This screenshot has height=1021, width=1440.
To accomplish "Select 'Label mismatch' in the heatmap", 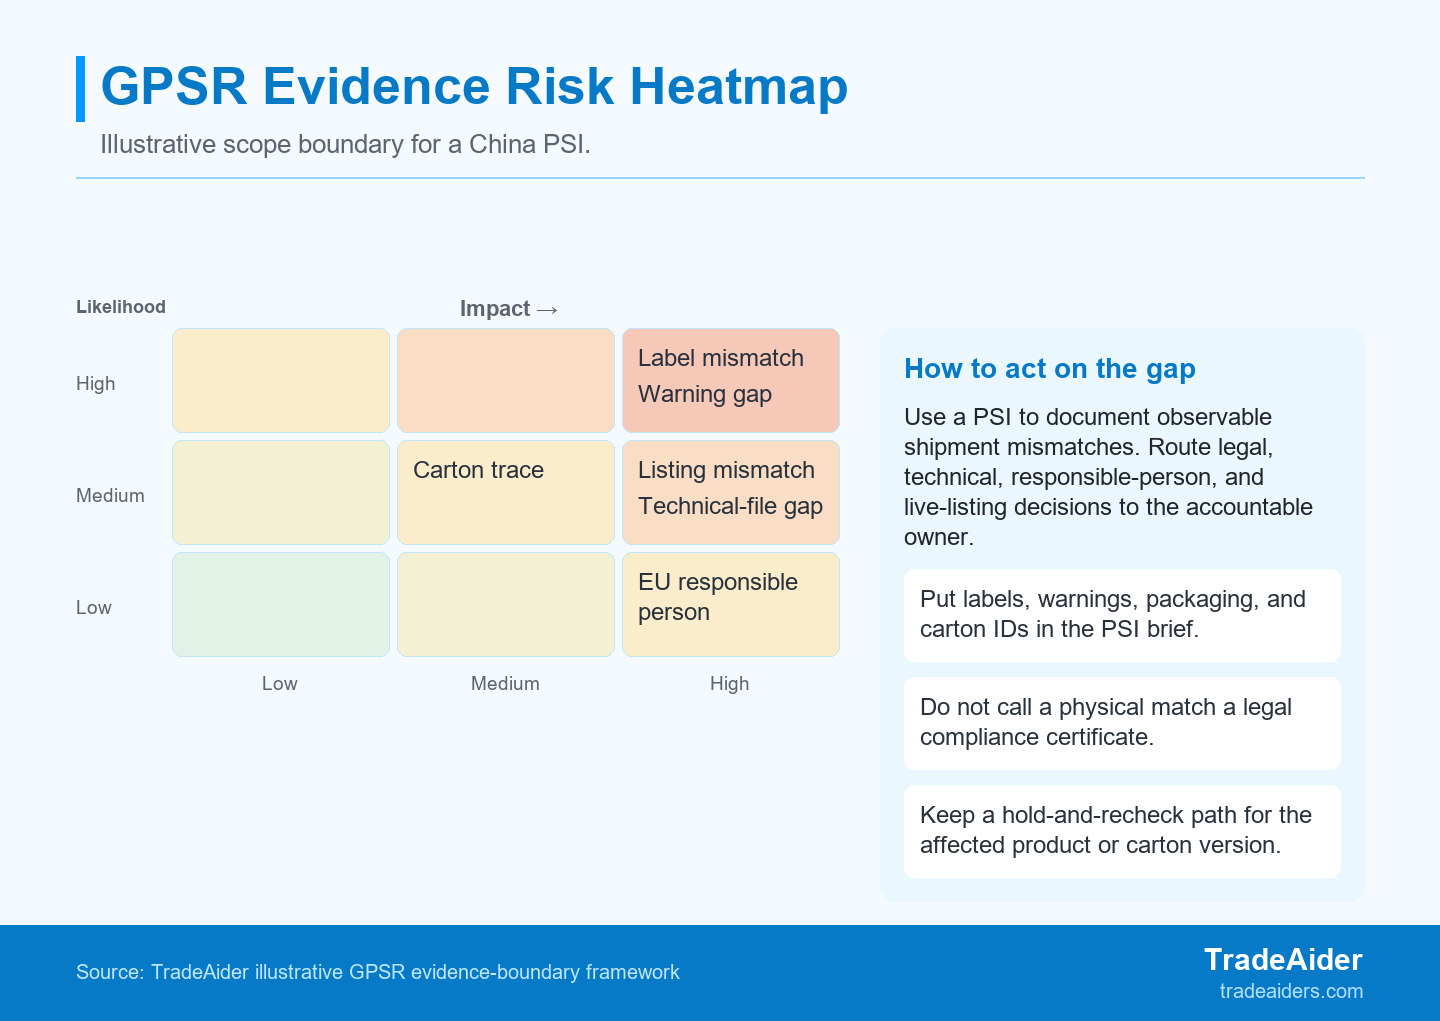I will [721, 358].
